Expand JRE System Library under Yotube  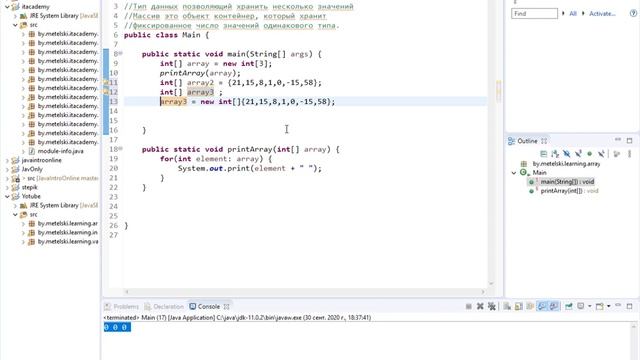[x=16, y=205]
